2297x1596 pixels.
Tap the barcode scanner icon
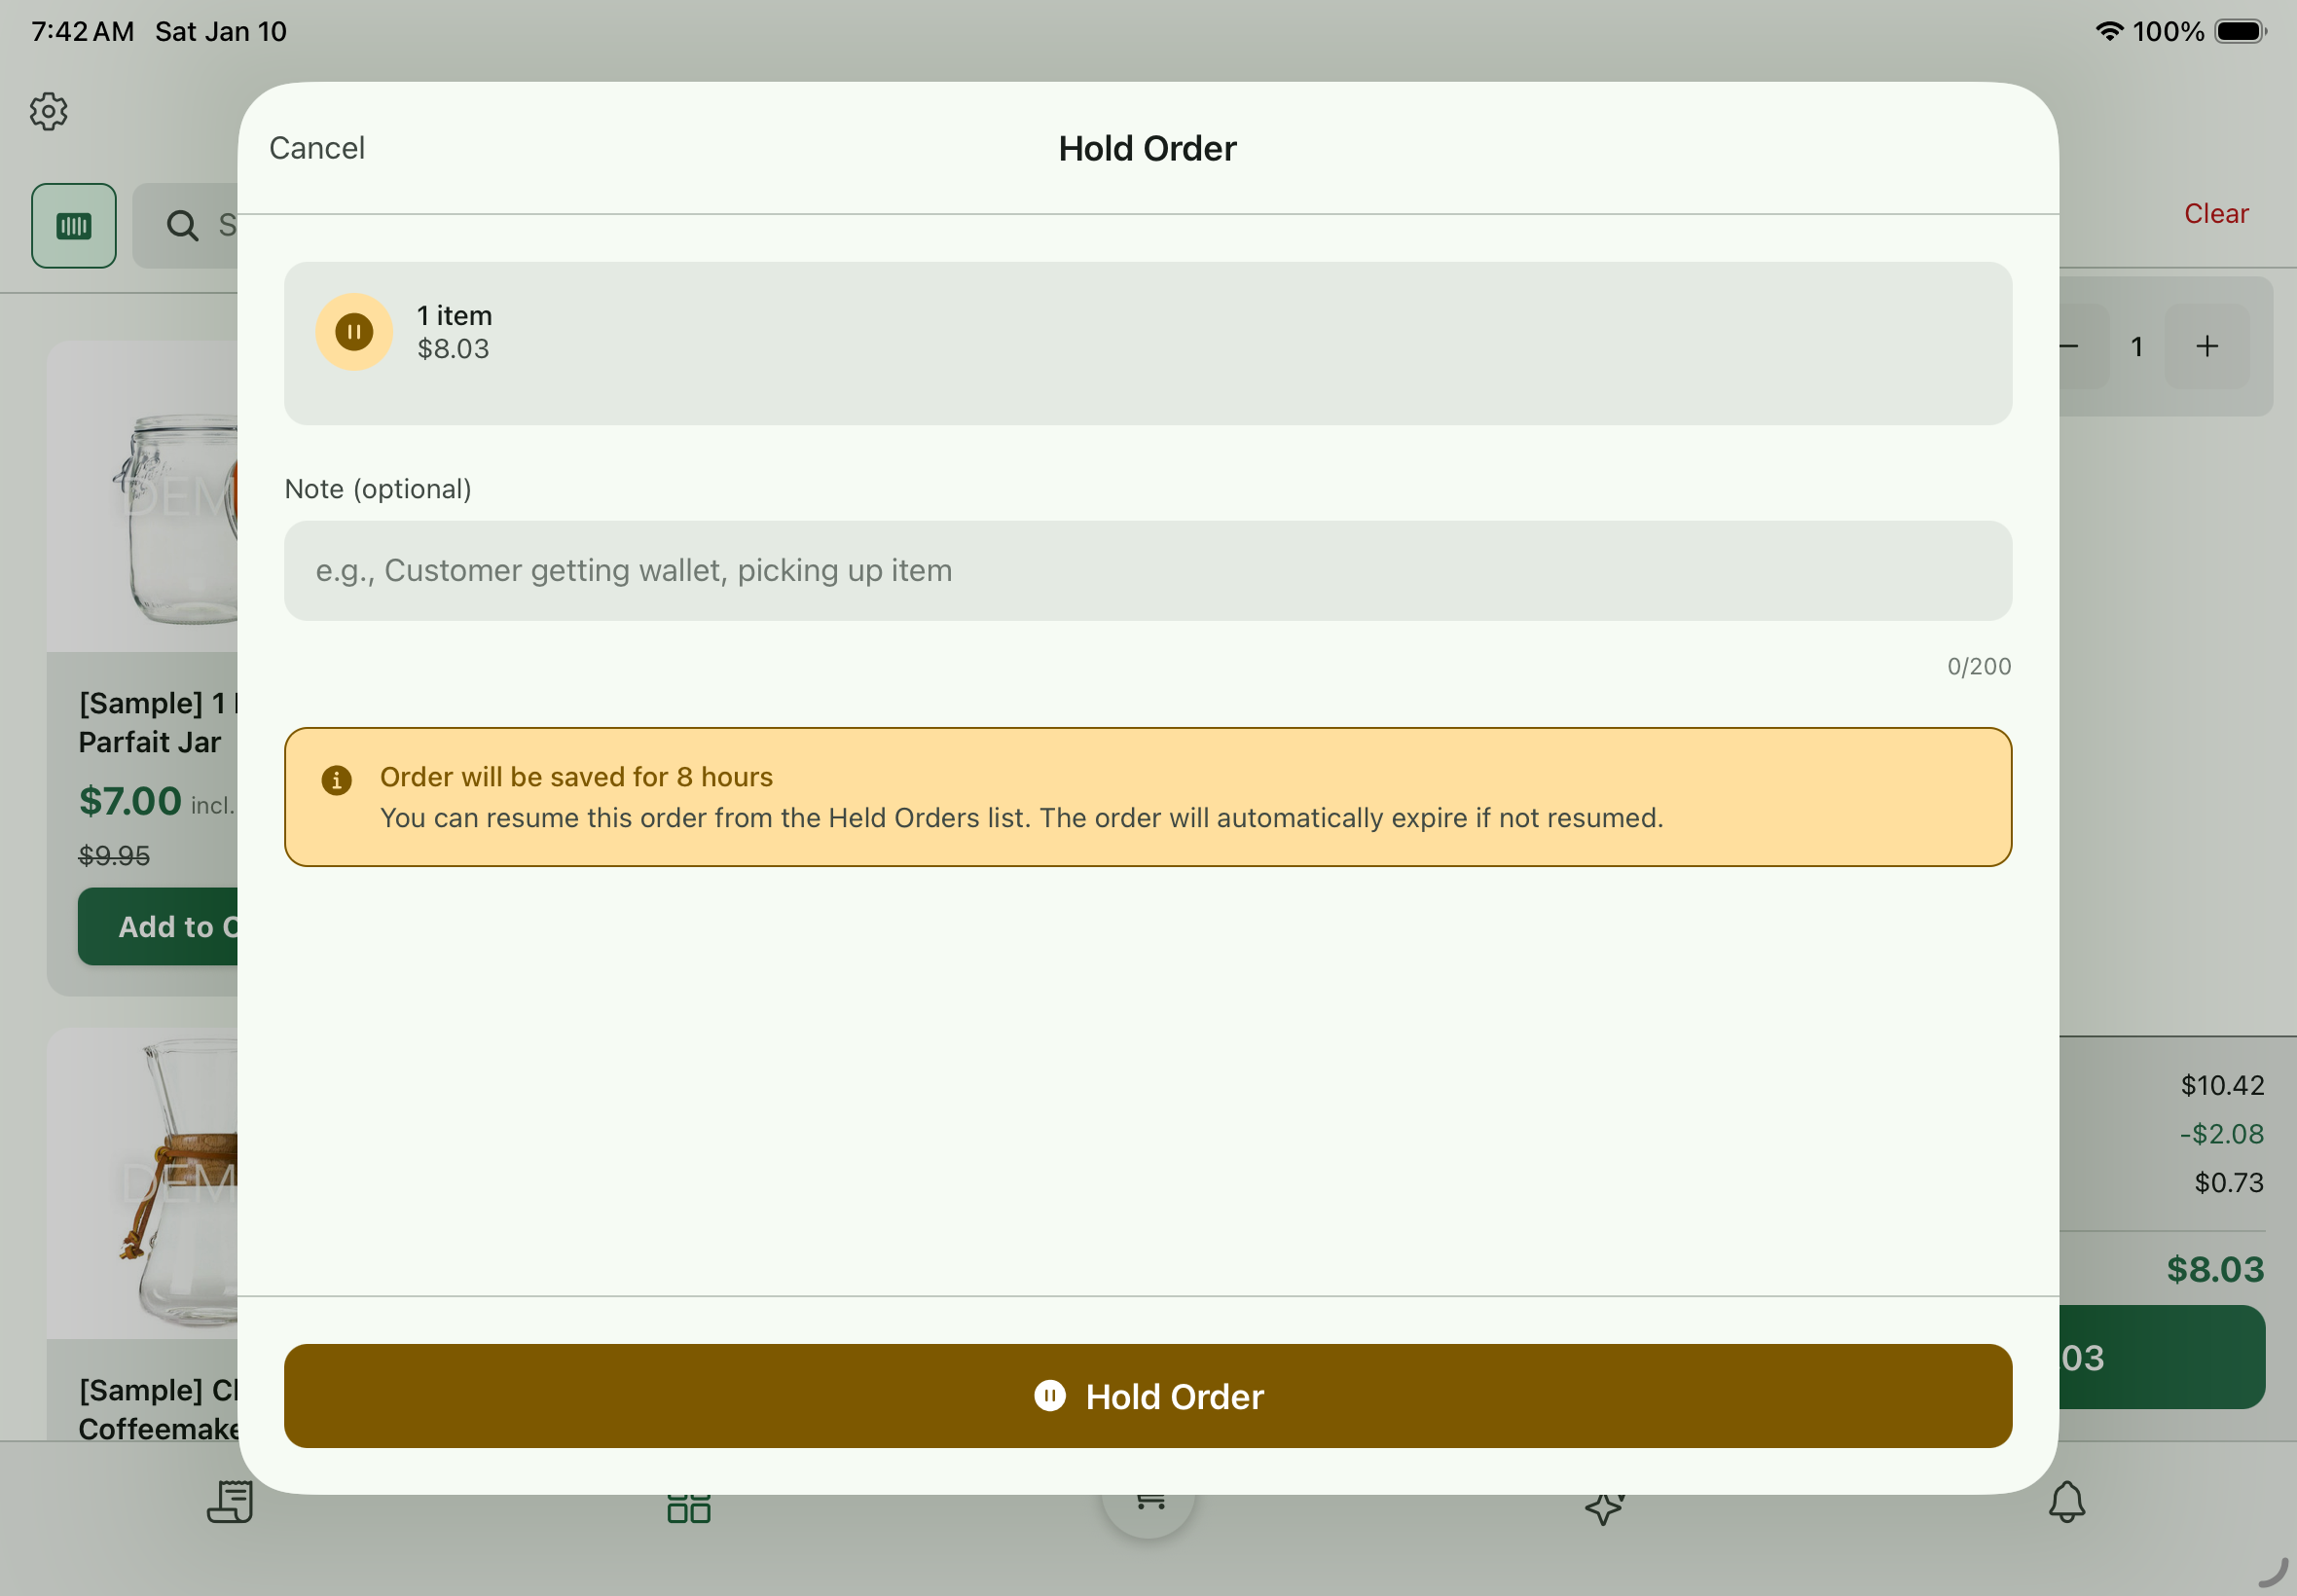point(74,226)
